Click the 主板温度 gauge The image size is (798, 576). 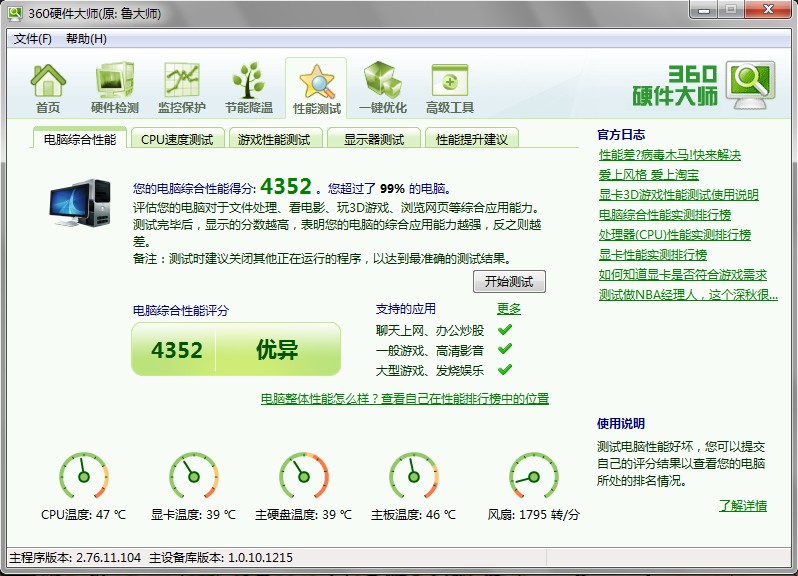tap(414, 476)
